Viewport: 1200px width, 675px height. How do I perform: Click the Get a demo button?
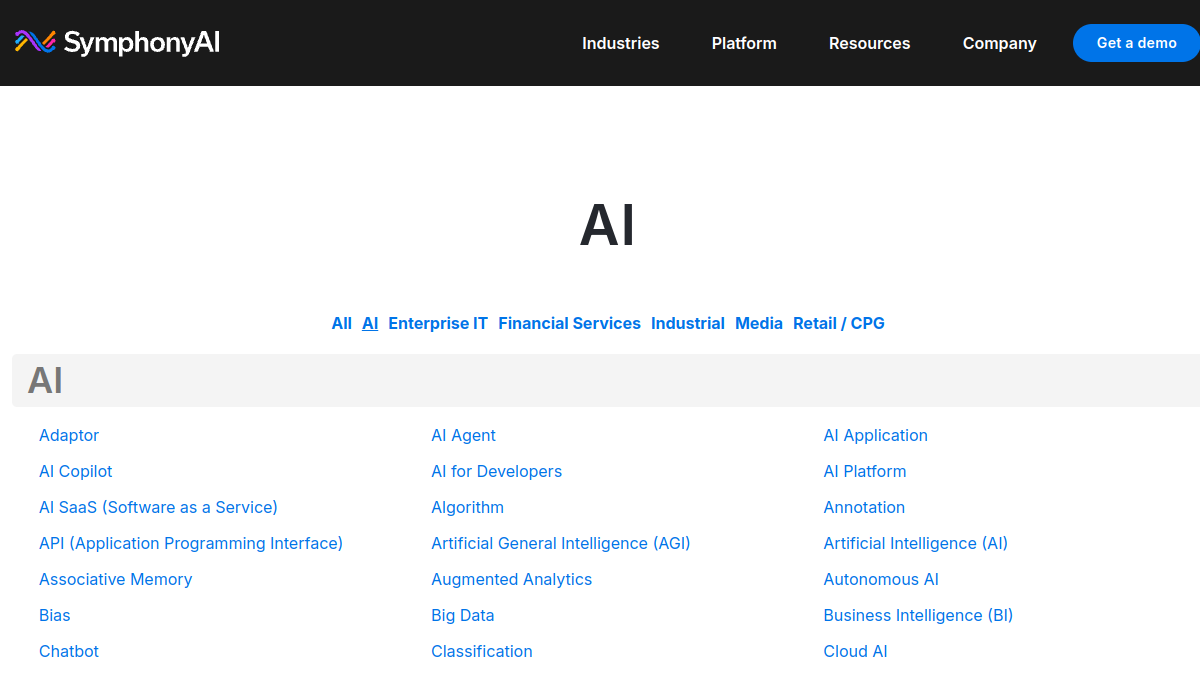tap(1137, 43)
